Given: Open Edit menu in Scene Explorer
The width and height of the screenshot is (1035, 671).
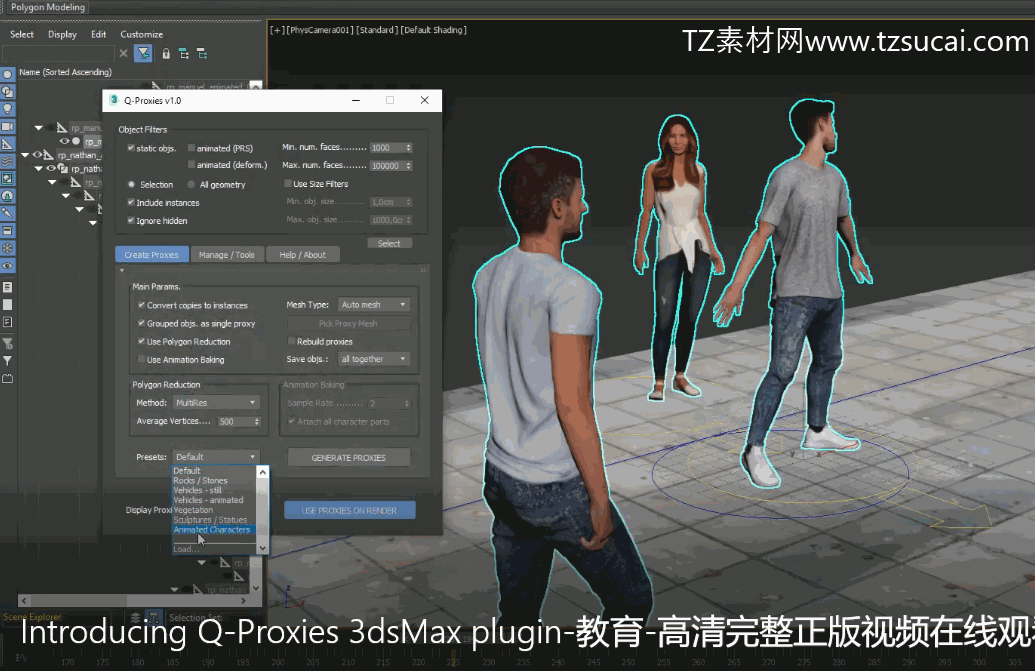Looking at the screenshot, I should 98,34.
